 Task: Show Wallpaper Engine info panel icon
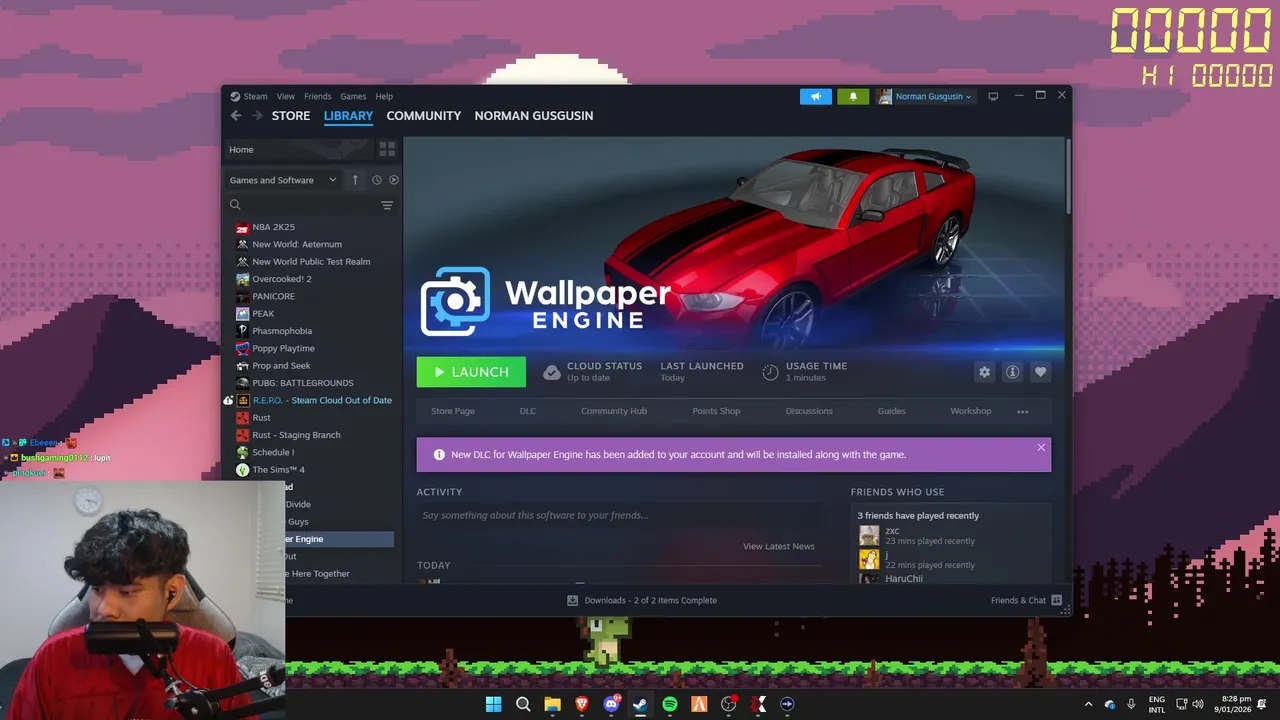coord(1013,372)
